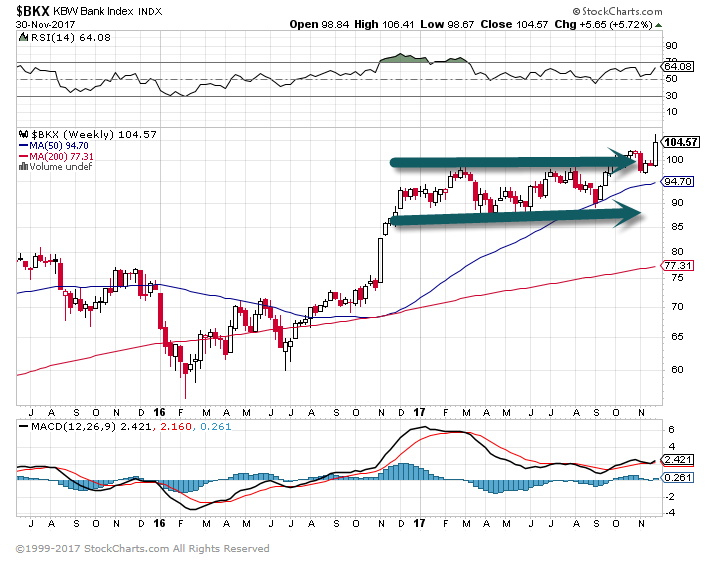Click the volume bars icon in legend
This screenshot has height=576, width=718.
click(x=23, y=166)
